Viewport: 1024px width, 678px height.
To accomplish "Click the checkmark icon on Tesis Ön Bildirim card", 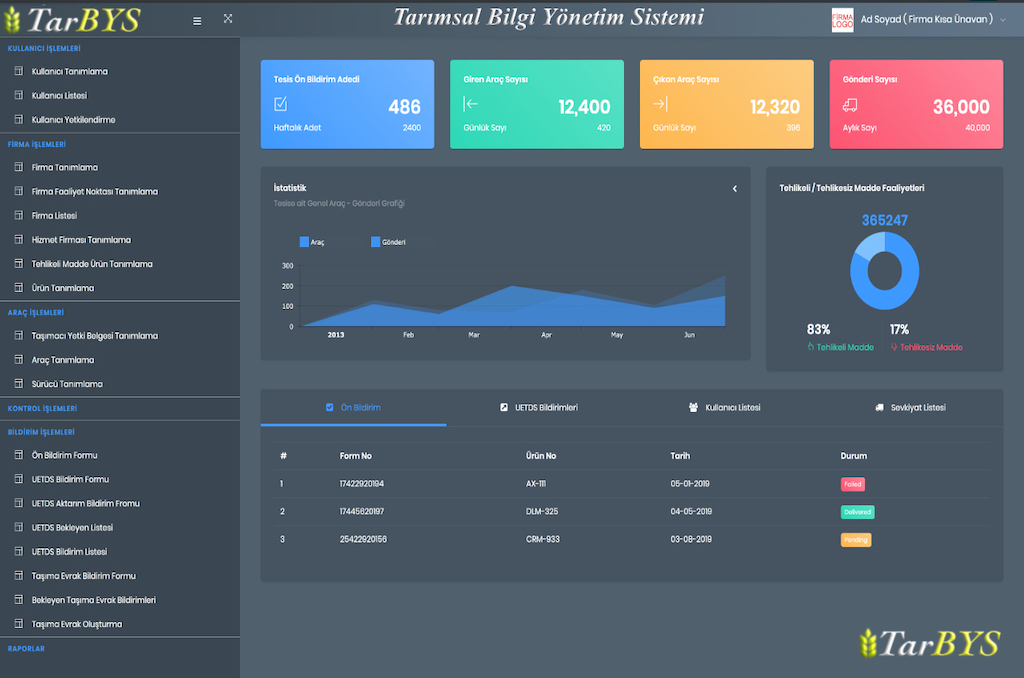I will [x=281, y=104].
